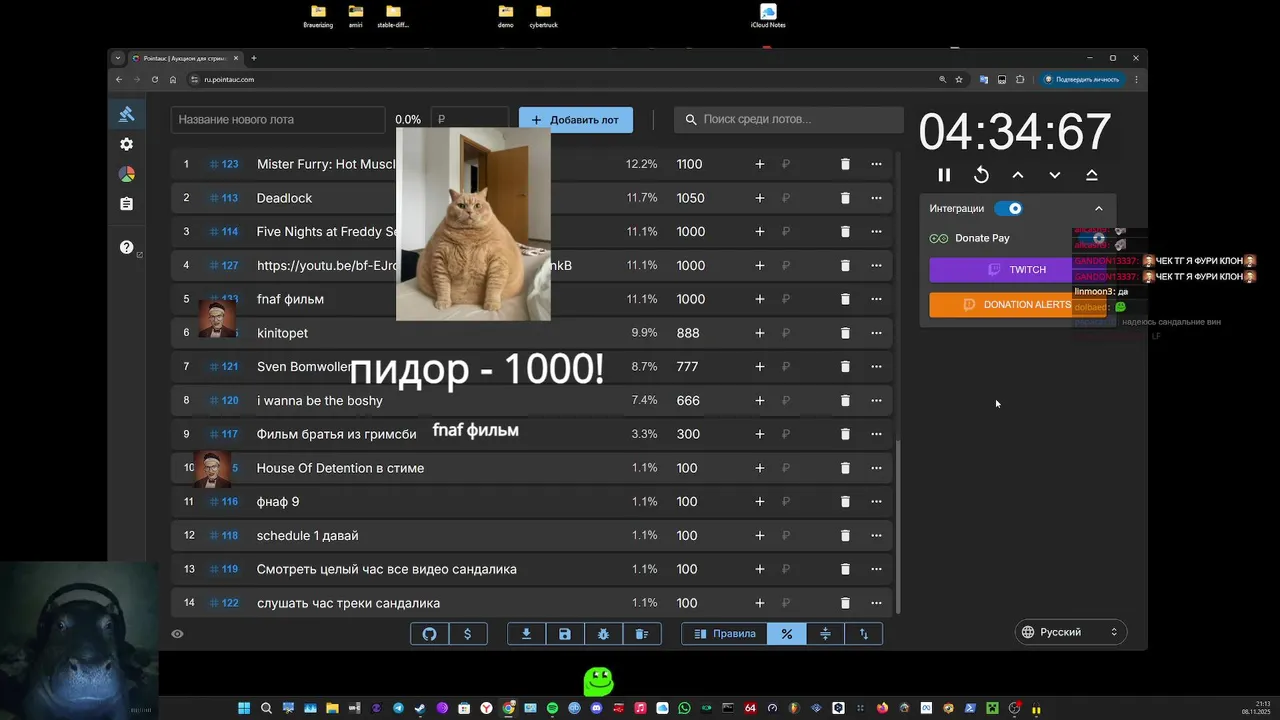Delete the Mister Furry lot
Image resolution: width=1280 pixels, height=720 pixels.
point(845,164)
